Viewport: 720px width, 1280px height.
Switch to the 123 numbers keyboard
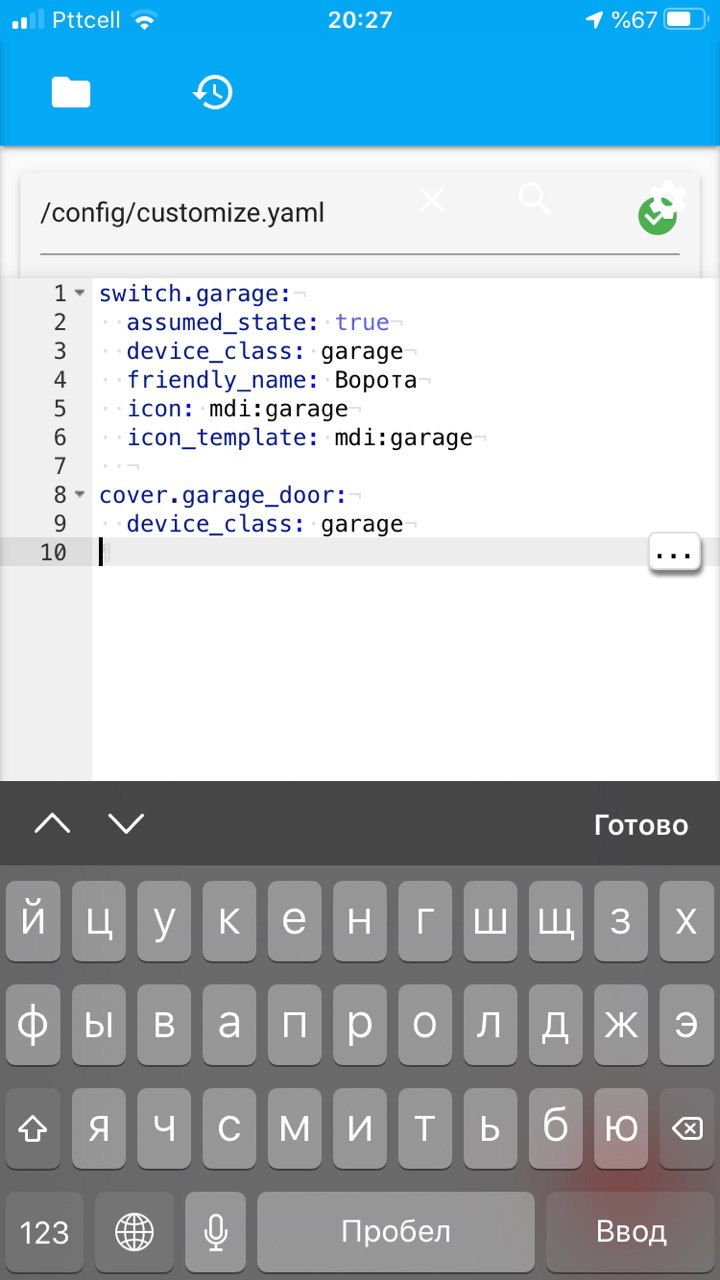[45, 1232]
